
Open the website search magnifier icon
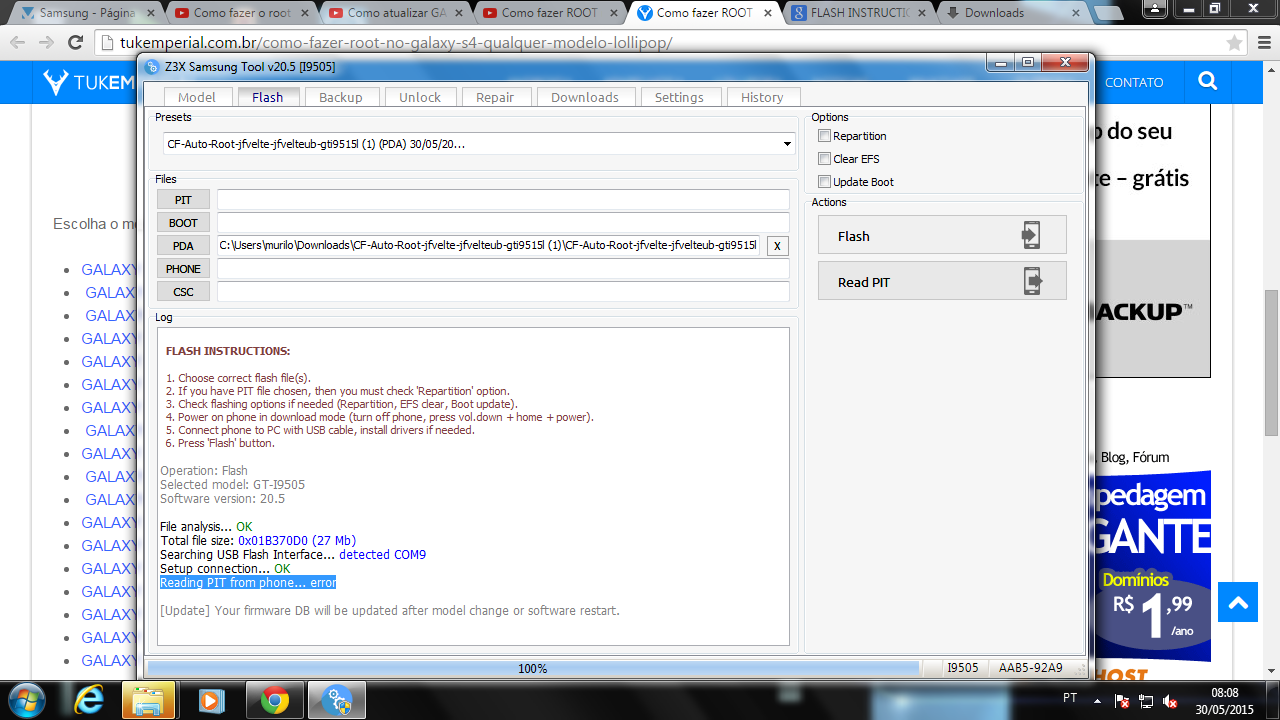[x=1208, y=82]
